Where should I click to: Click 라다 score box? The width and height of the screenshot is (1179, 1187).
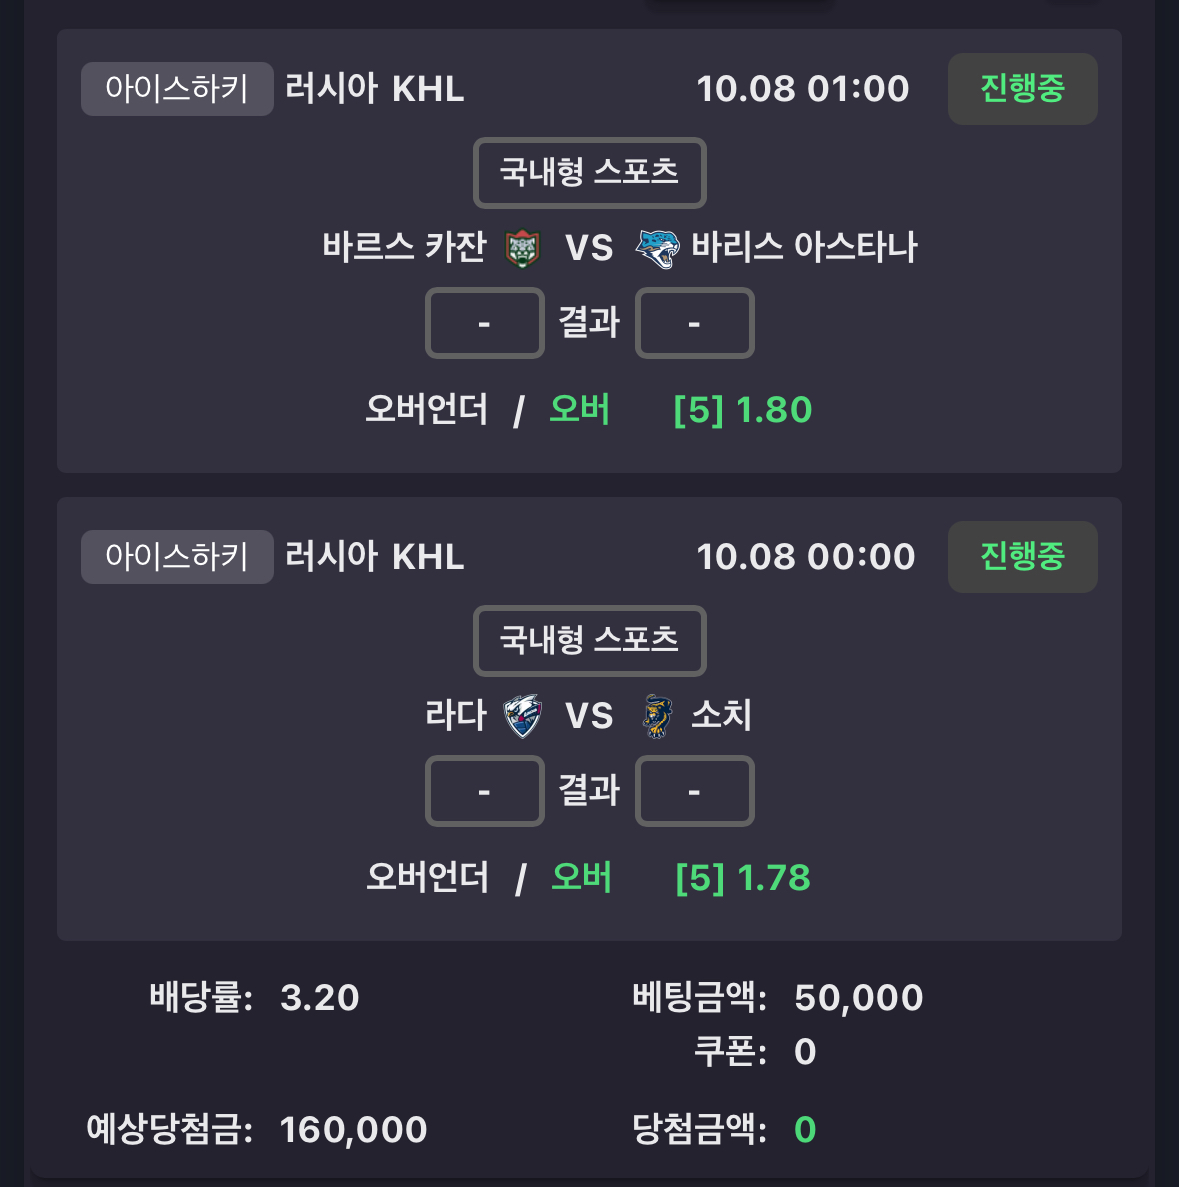pos(485,791)
